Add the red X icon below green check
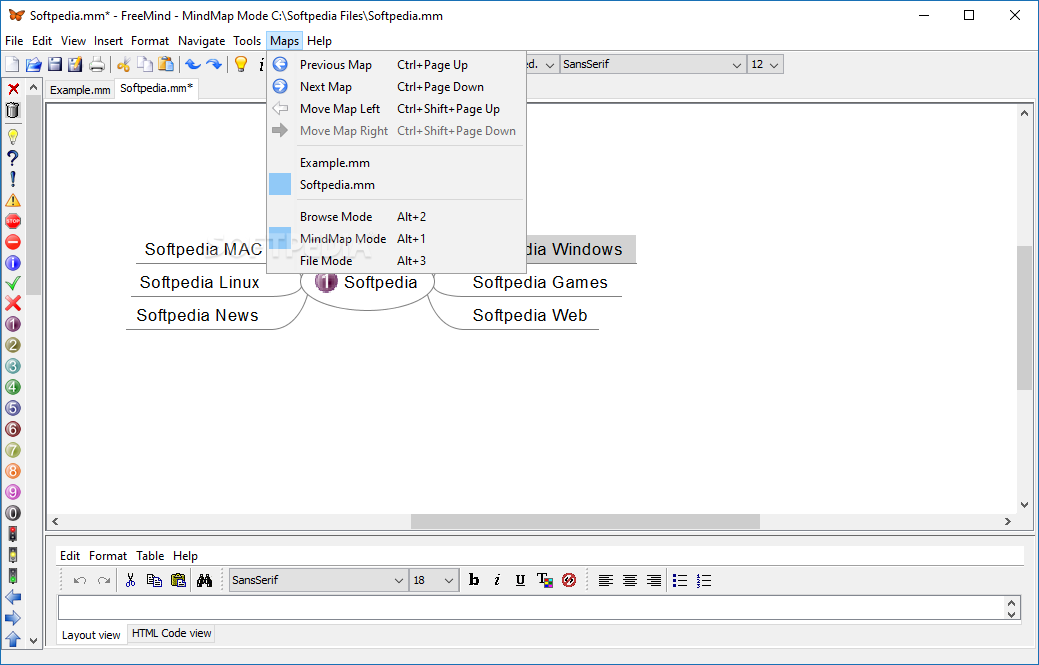Image resolution: width=1039 pixels, height=665 pixels. (13, 303)
